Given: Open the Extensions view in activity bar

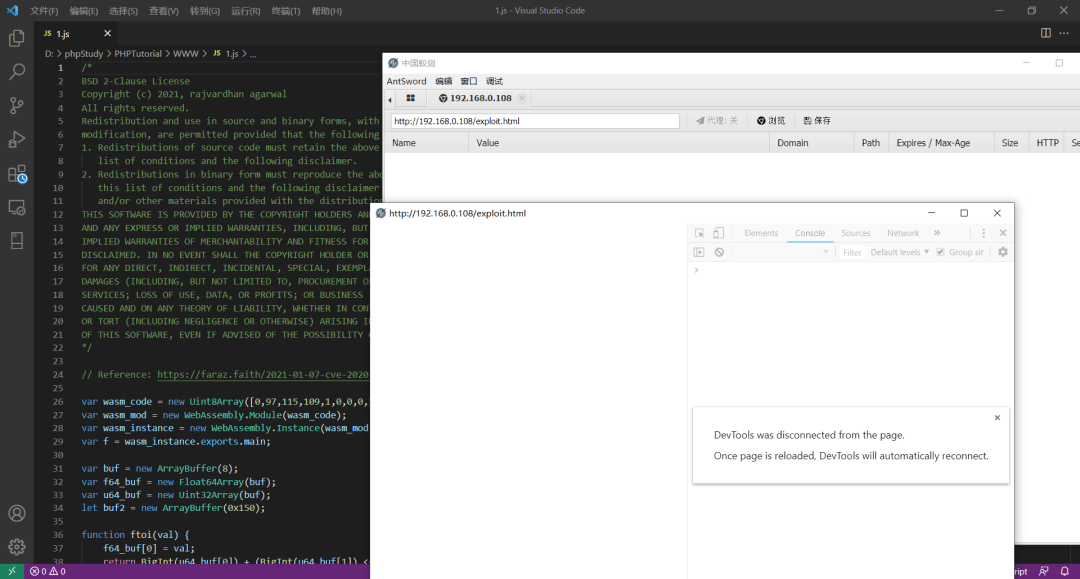Looking at the screenshot, I should point(17,173).
